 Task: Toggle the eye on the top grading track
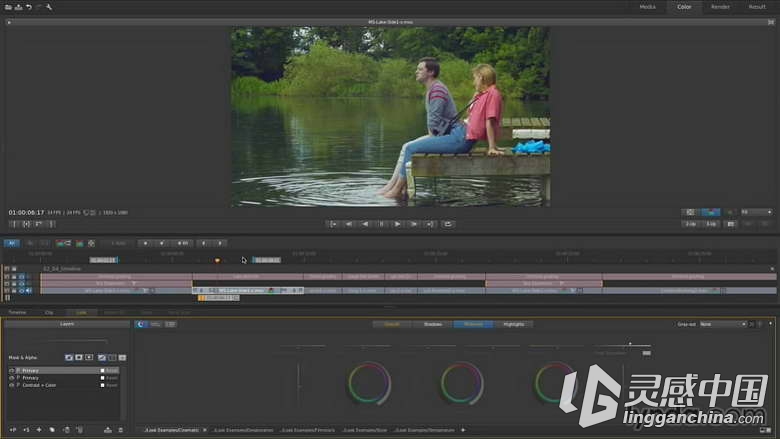click(x=21, y=276)
